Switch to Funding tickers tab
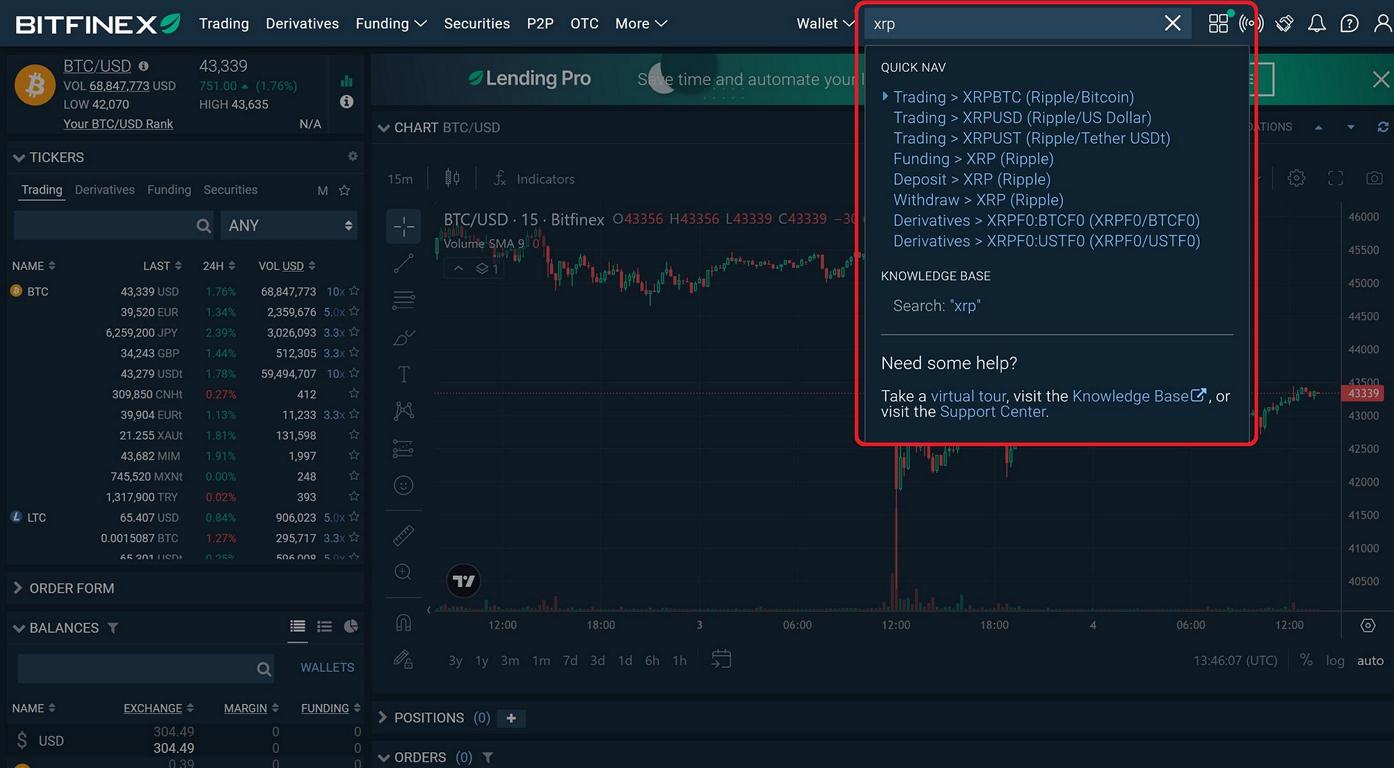 point(169,190)
